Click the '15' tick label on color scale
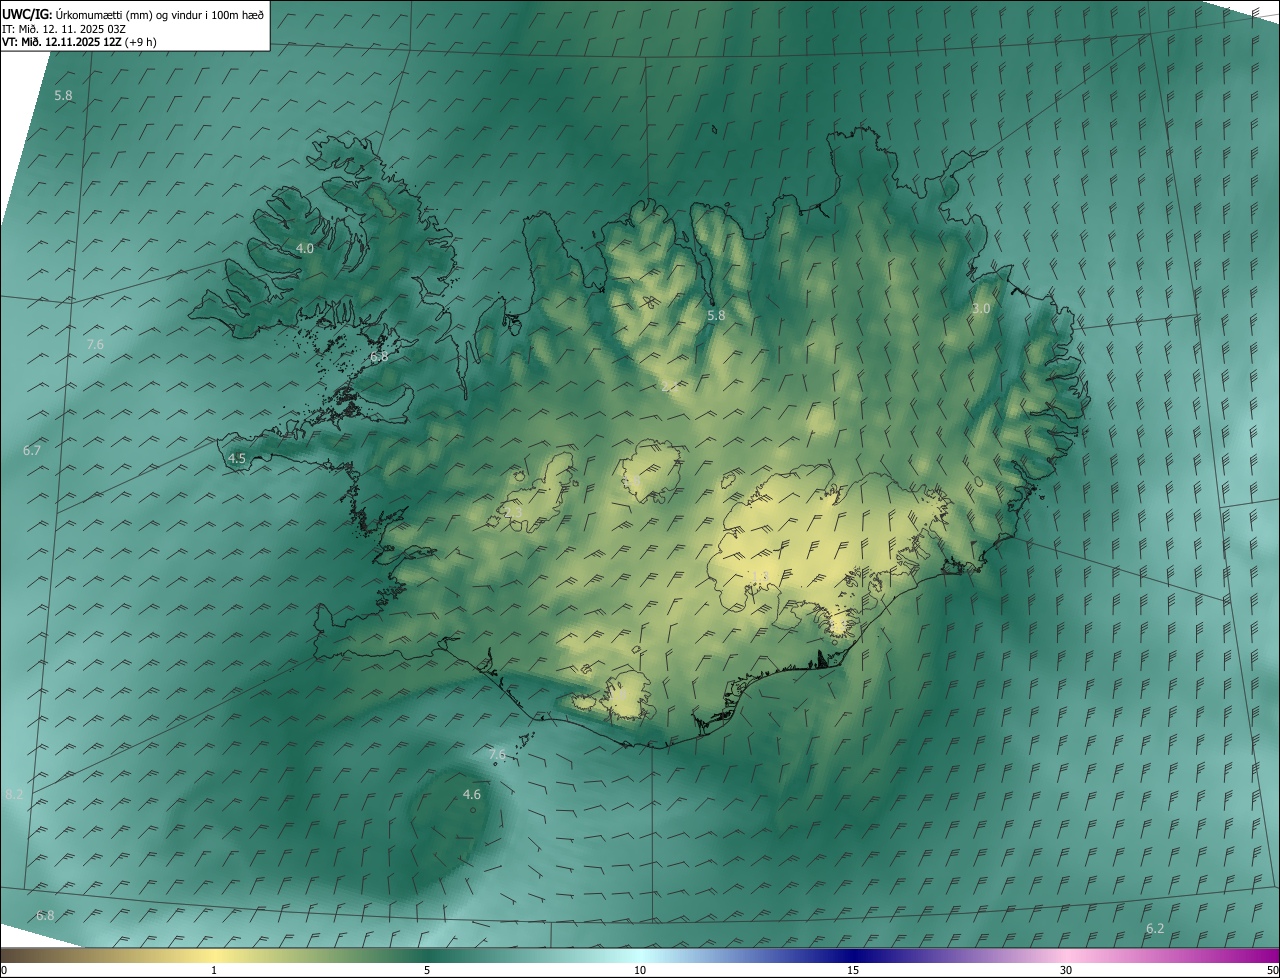 pyautogui.click(x=853, y=970)
